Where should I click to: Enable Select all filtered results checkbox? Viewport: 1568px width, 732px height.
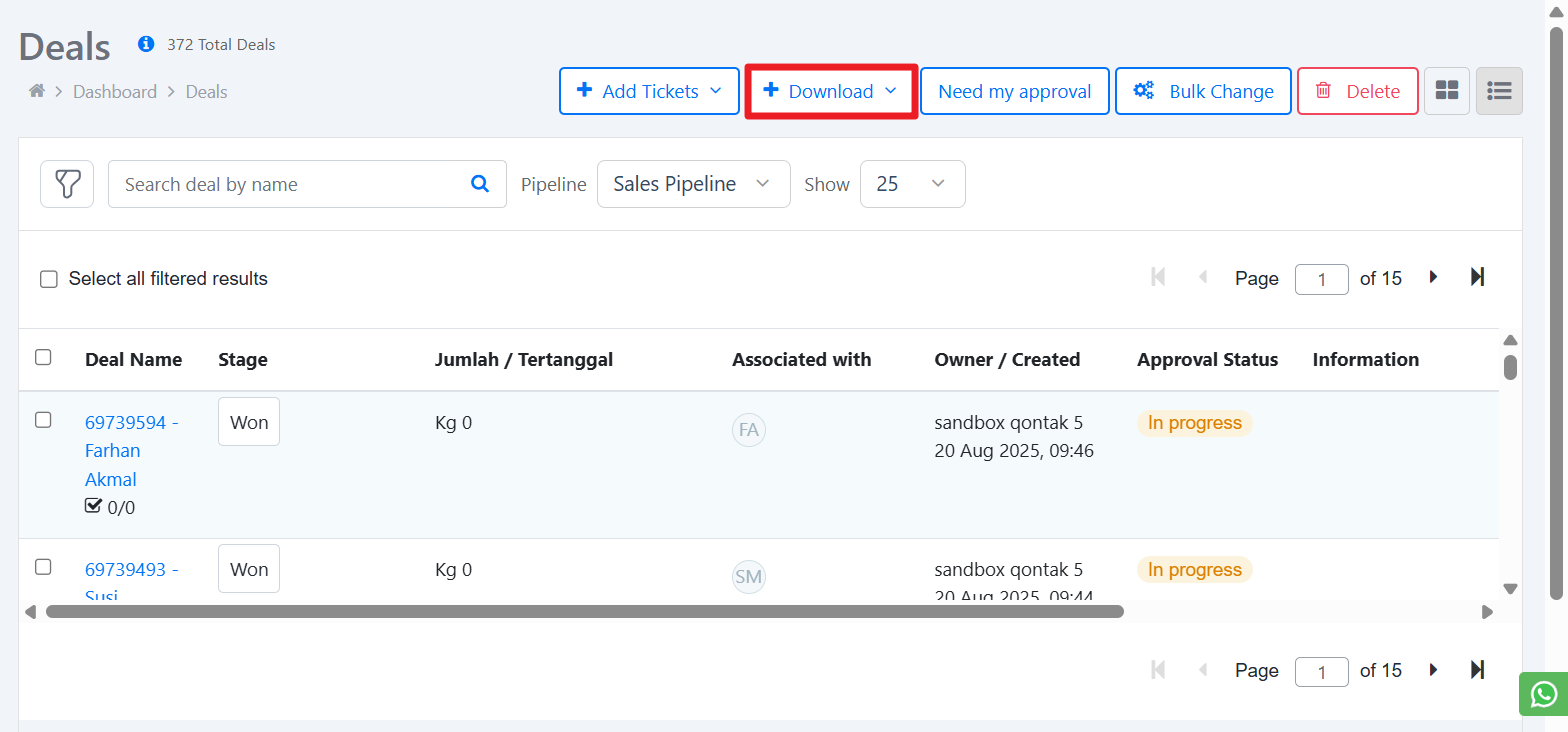49,279
